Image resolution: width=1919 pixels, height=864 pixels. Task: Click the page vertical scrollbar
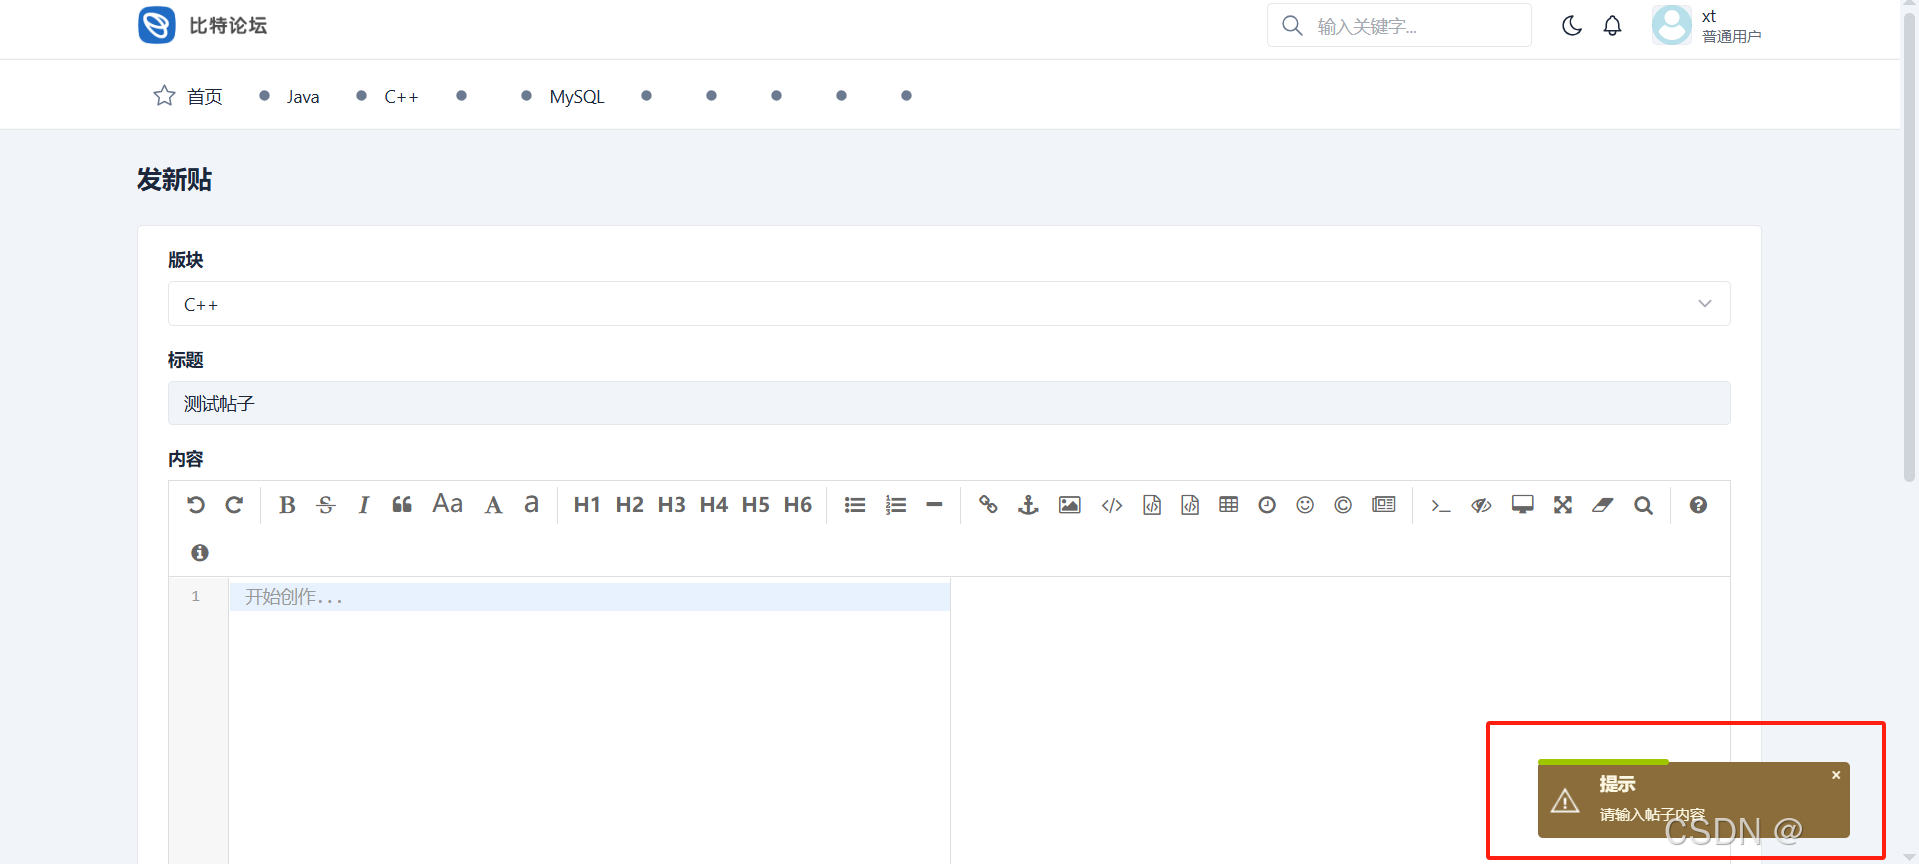pyautogui.click(x=1910, y=248)
